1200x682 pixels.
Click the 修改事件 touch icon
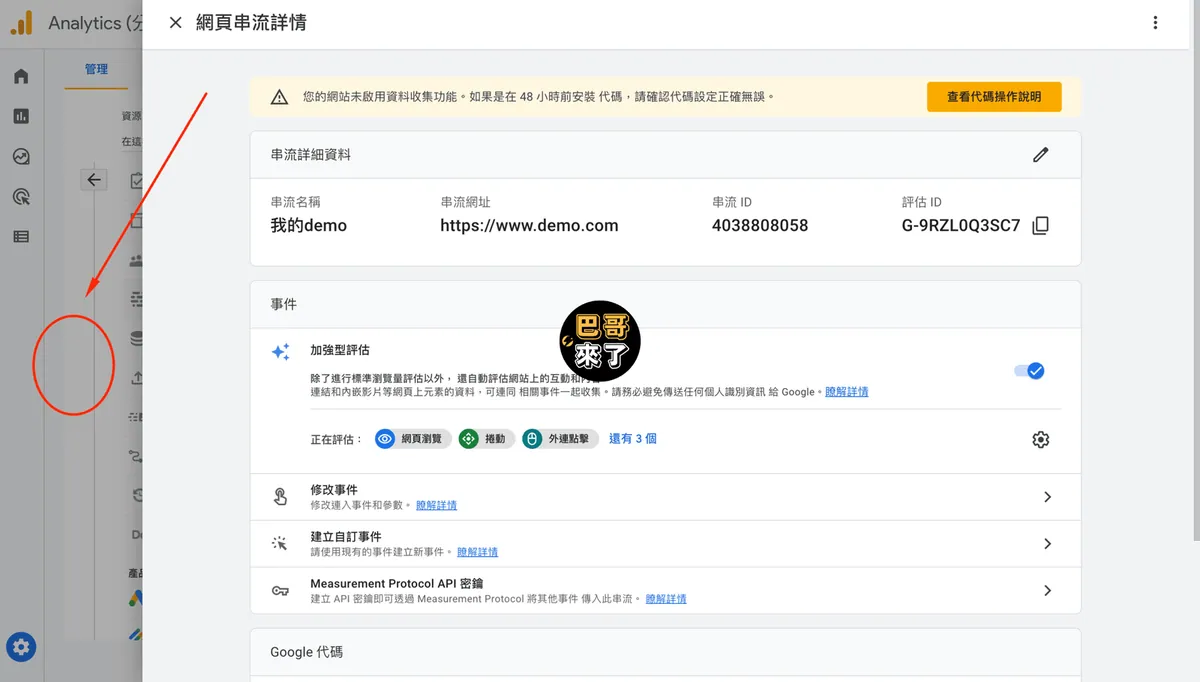click(280, 497)
